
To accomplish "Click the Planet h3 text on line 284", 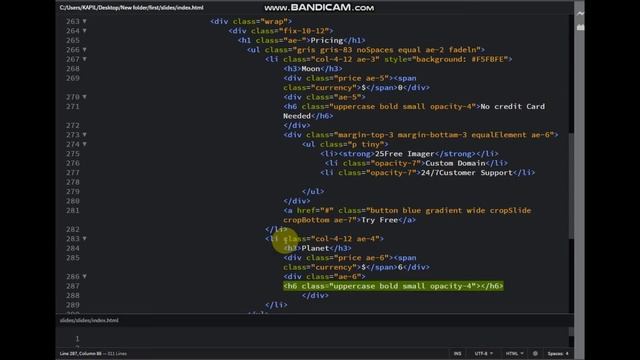I will [x=315, y=248].
